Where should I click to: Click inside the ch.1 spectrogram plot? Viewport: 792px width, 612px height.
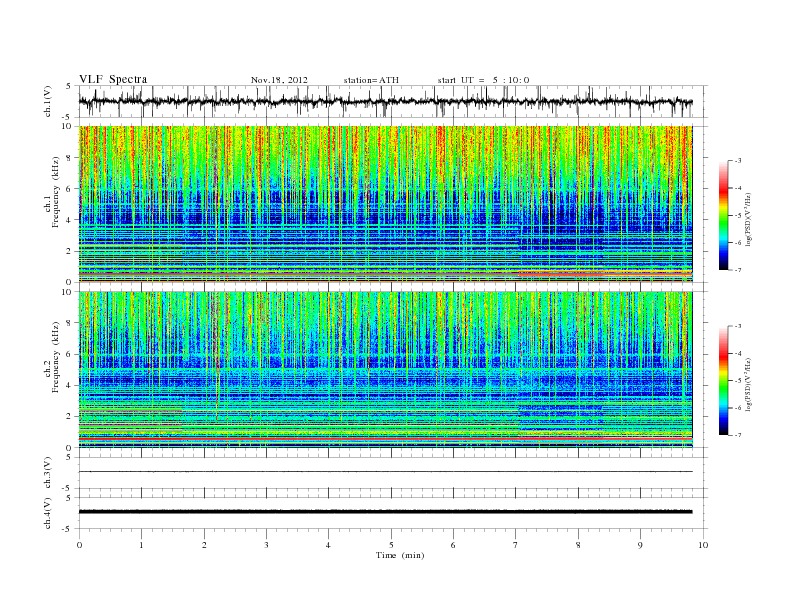[x=385, y=204]
